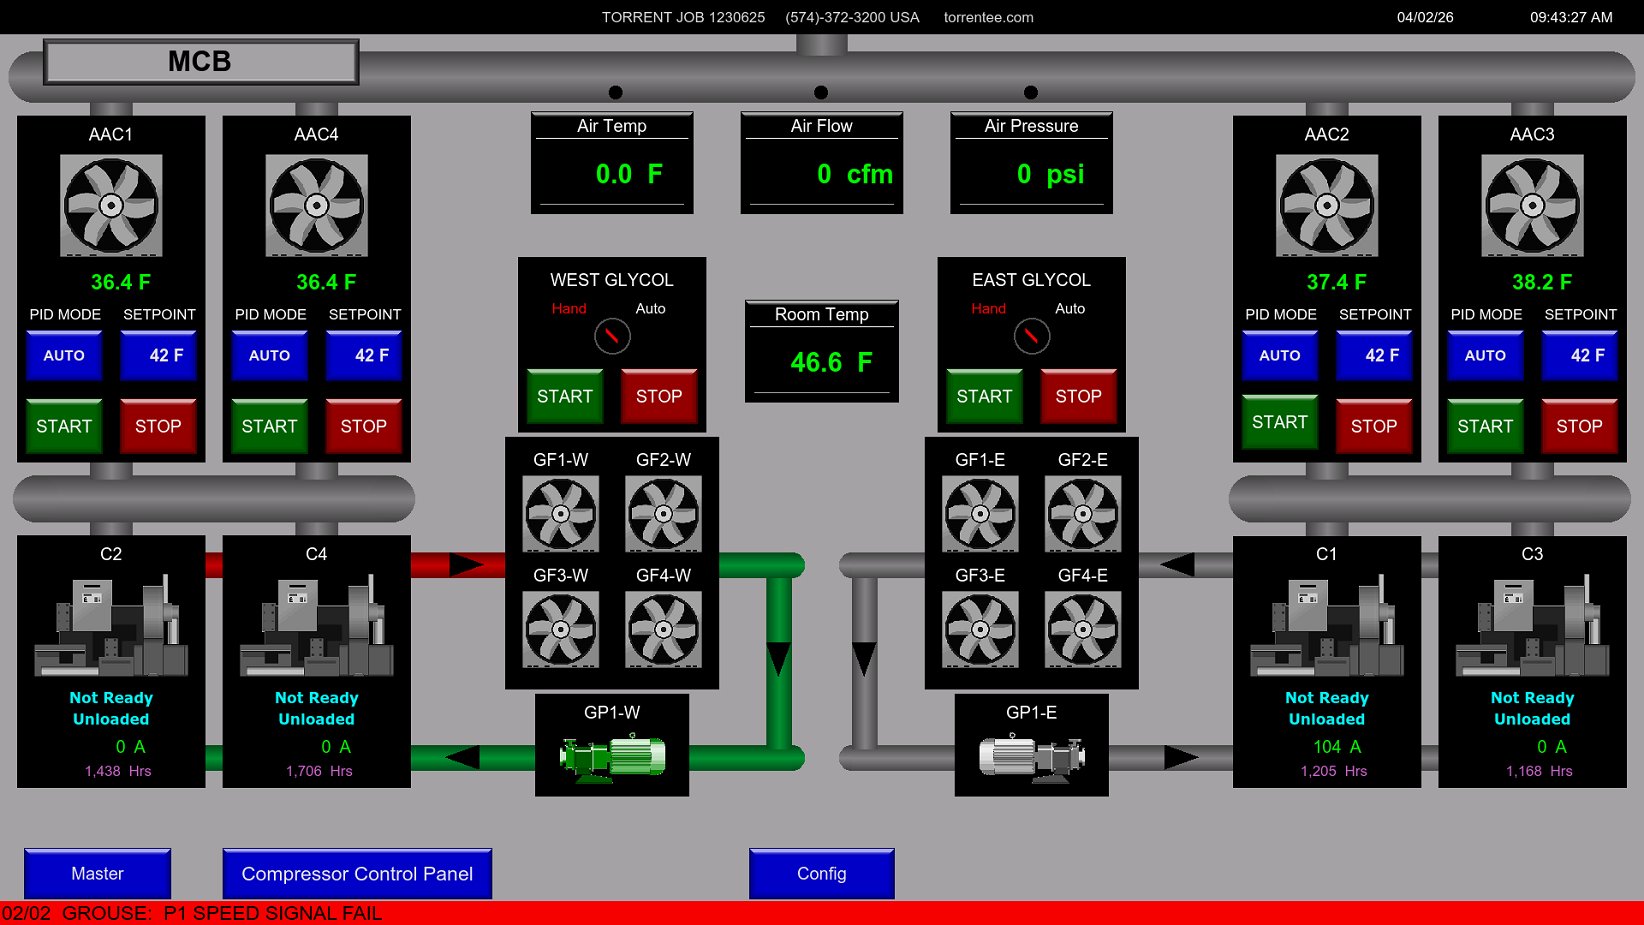Toggle AAC3 PID mode AUTO button
The image size is (1644, 925).
pyautogui.click(x=1485, y=355)
